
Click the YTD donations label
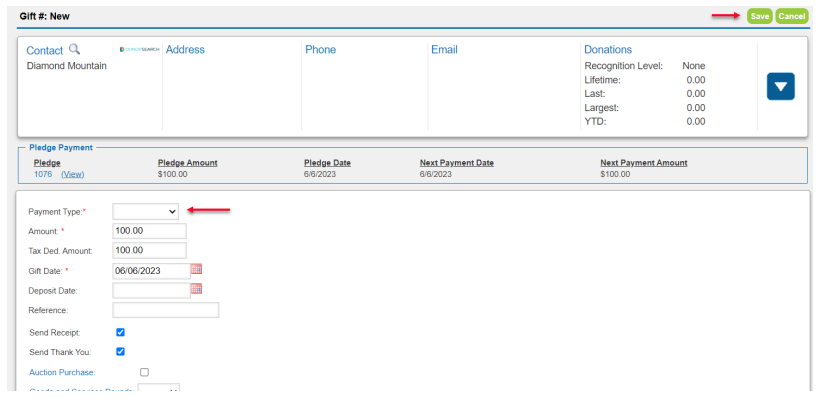[x=595, y=122]
